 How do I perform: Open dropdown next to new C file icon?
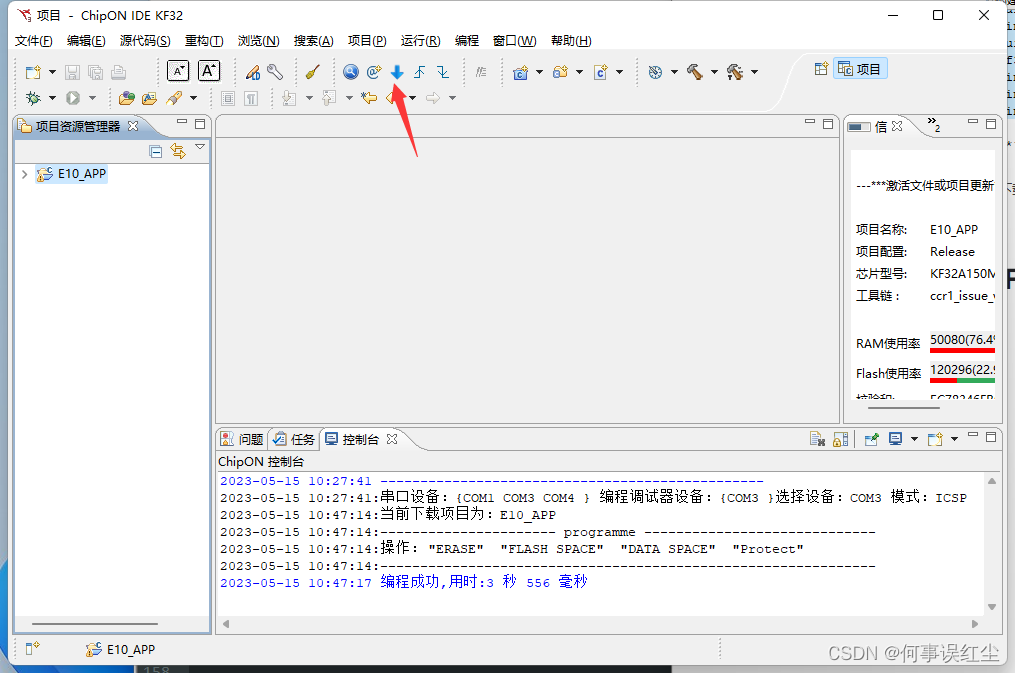[619, 72]
